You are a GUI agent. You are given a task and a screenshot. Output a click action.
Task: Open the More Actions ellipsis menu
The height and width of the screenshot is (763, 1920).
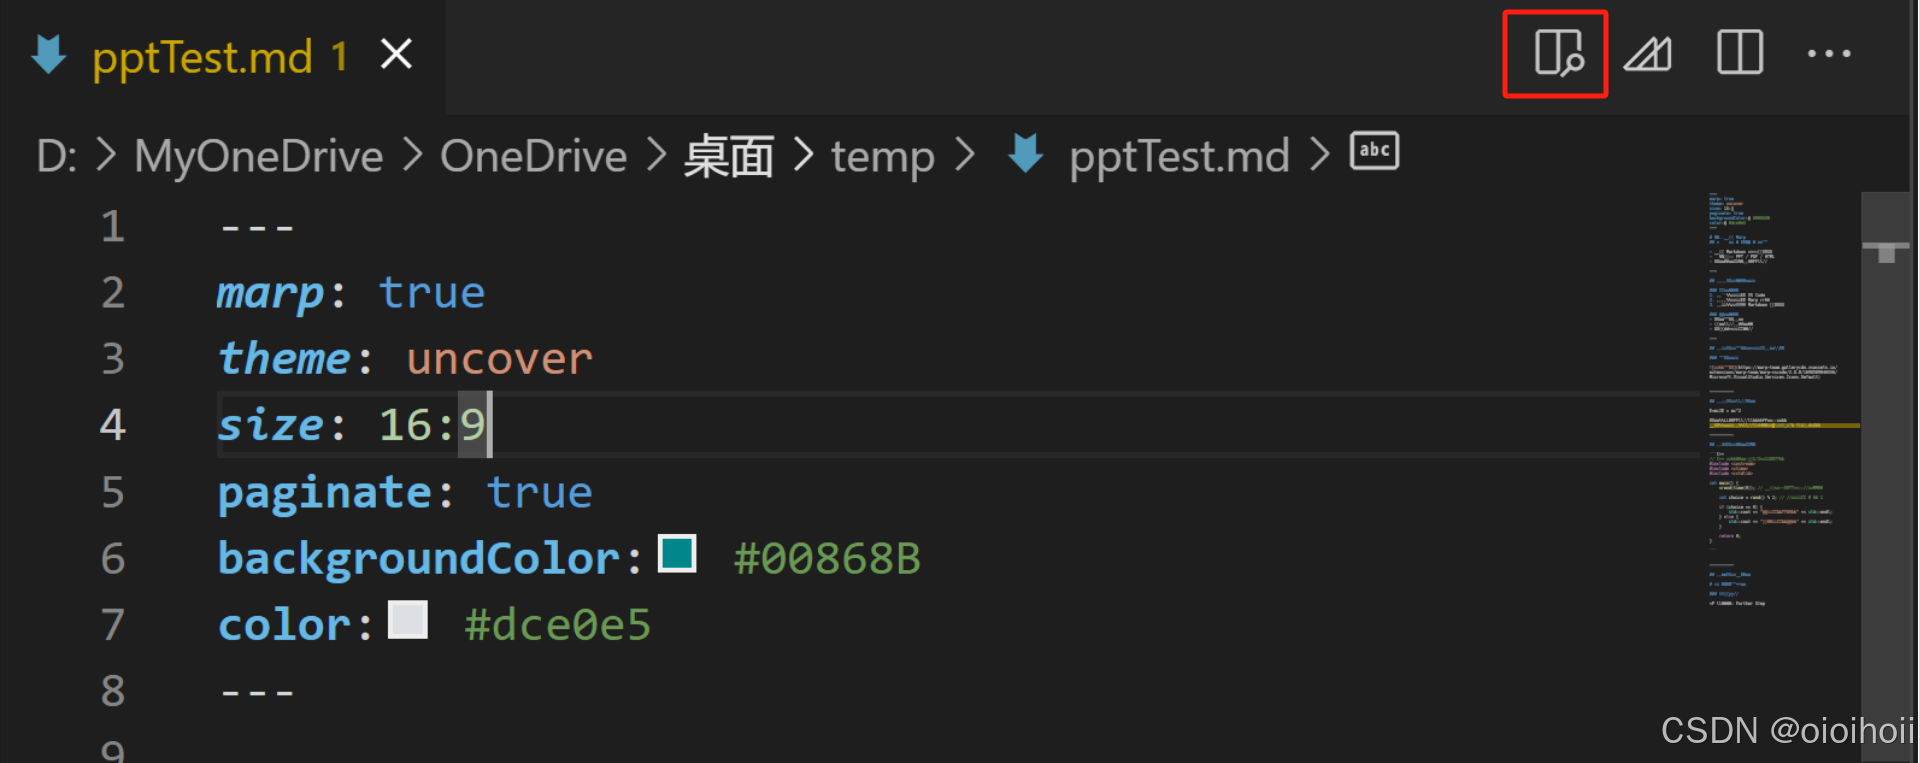[x=1830, y=54]
